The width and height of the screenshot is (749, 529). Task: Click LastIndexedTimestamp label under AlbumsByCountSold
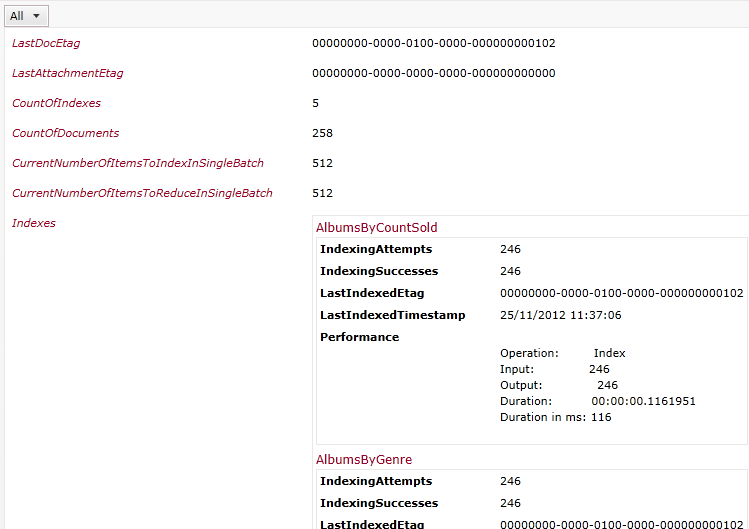[393, 315]
